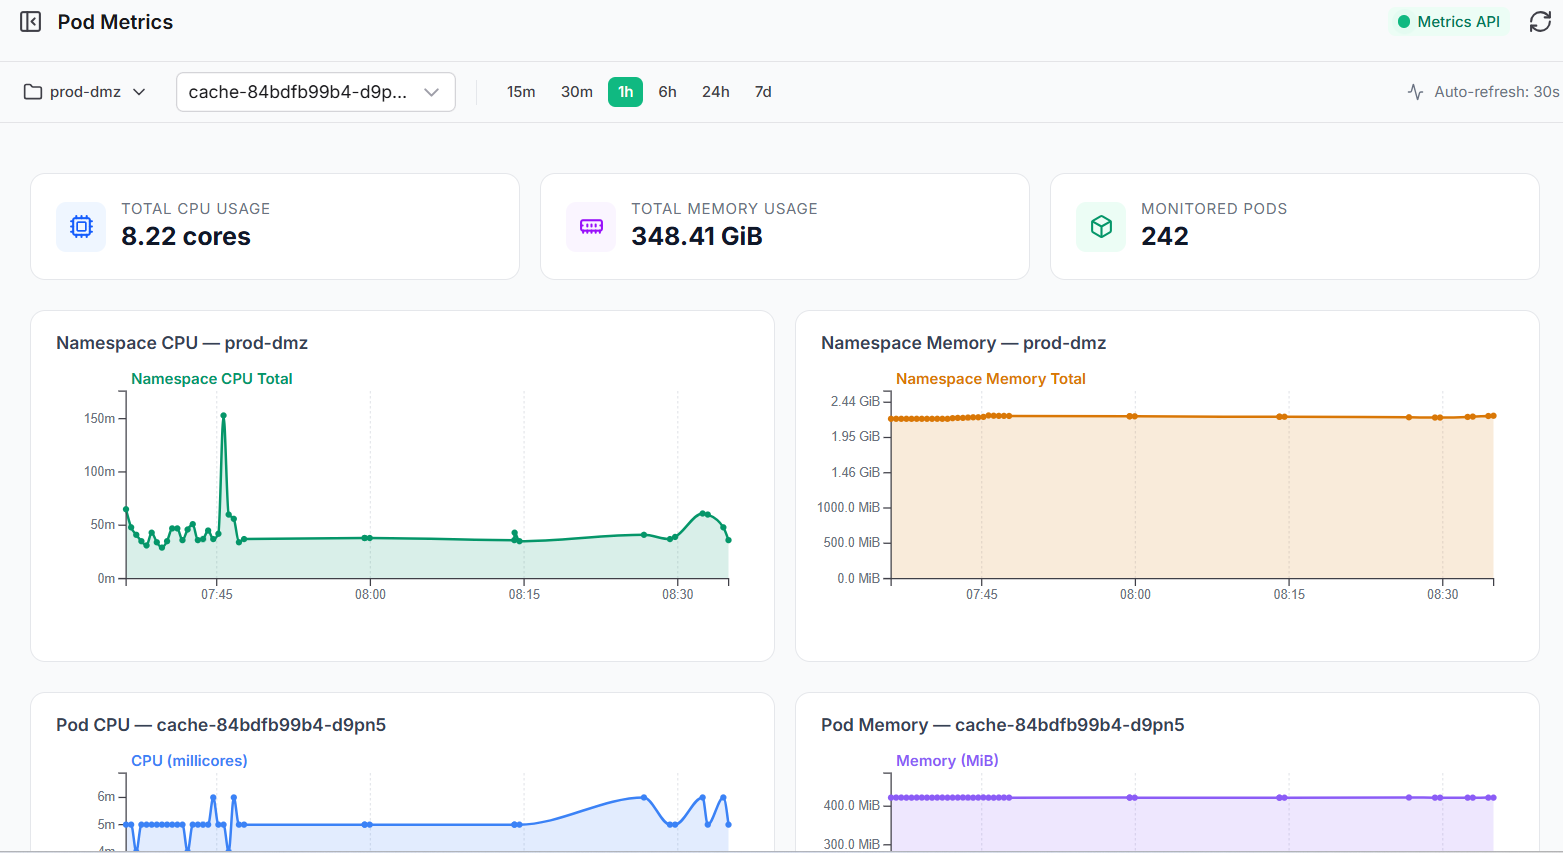Click the Metrics API status dot
Viewport: 1563px width, 853px height.
pyautogui.click(x=1404, y=22)
